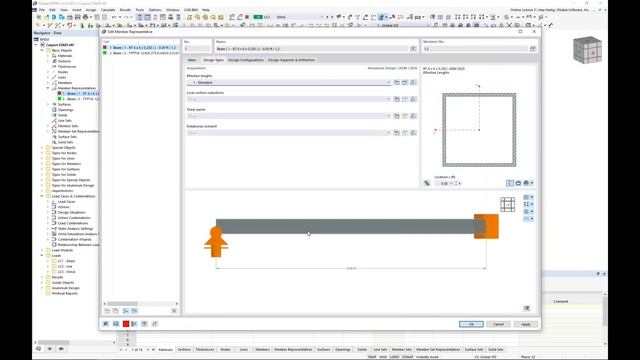Screen dimensions: 640x360
Task: Click the Name input field
Action: [312, 49]
